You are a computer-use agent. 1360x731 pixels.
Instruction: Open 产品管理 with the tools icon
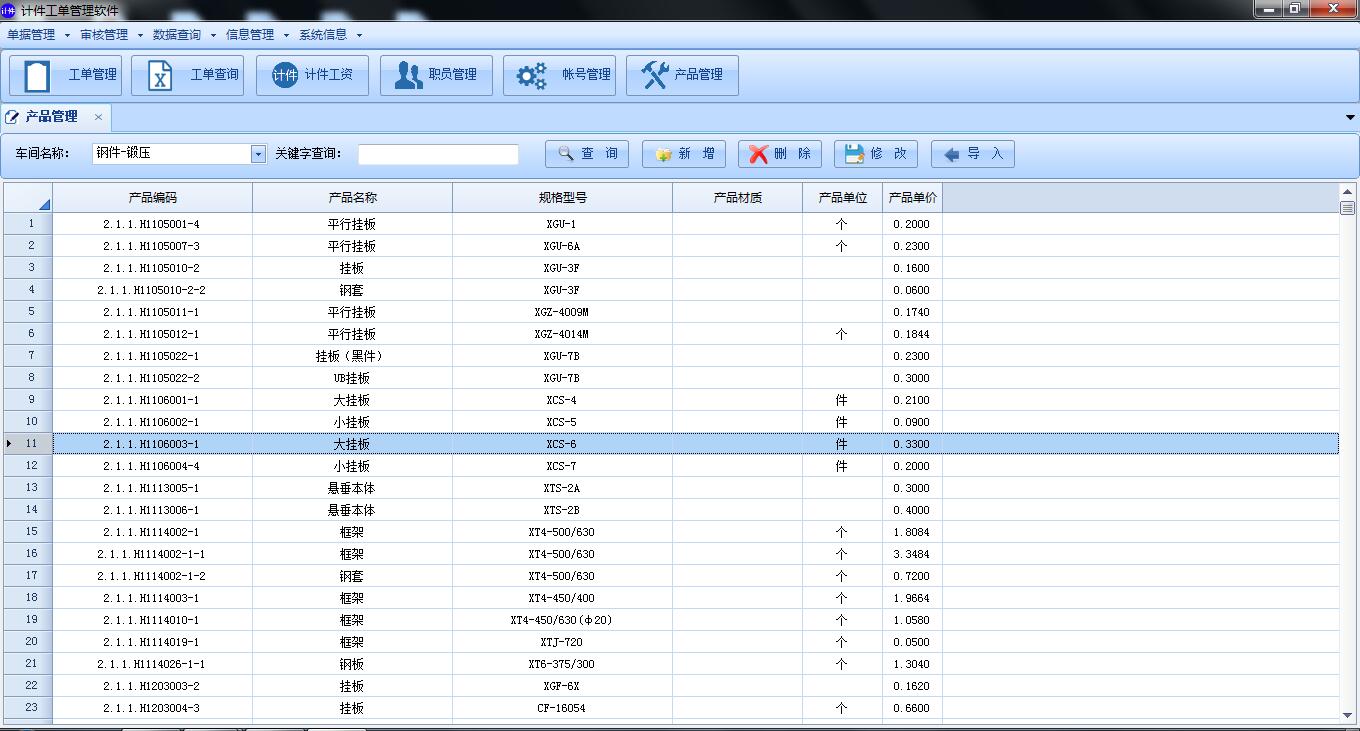tap(682, 75)
